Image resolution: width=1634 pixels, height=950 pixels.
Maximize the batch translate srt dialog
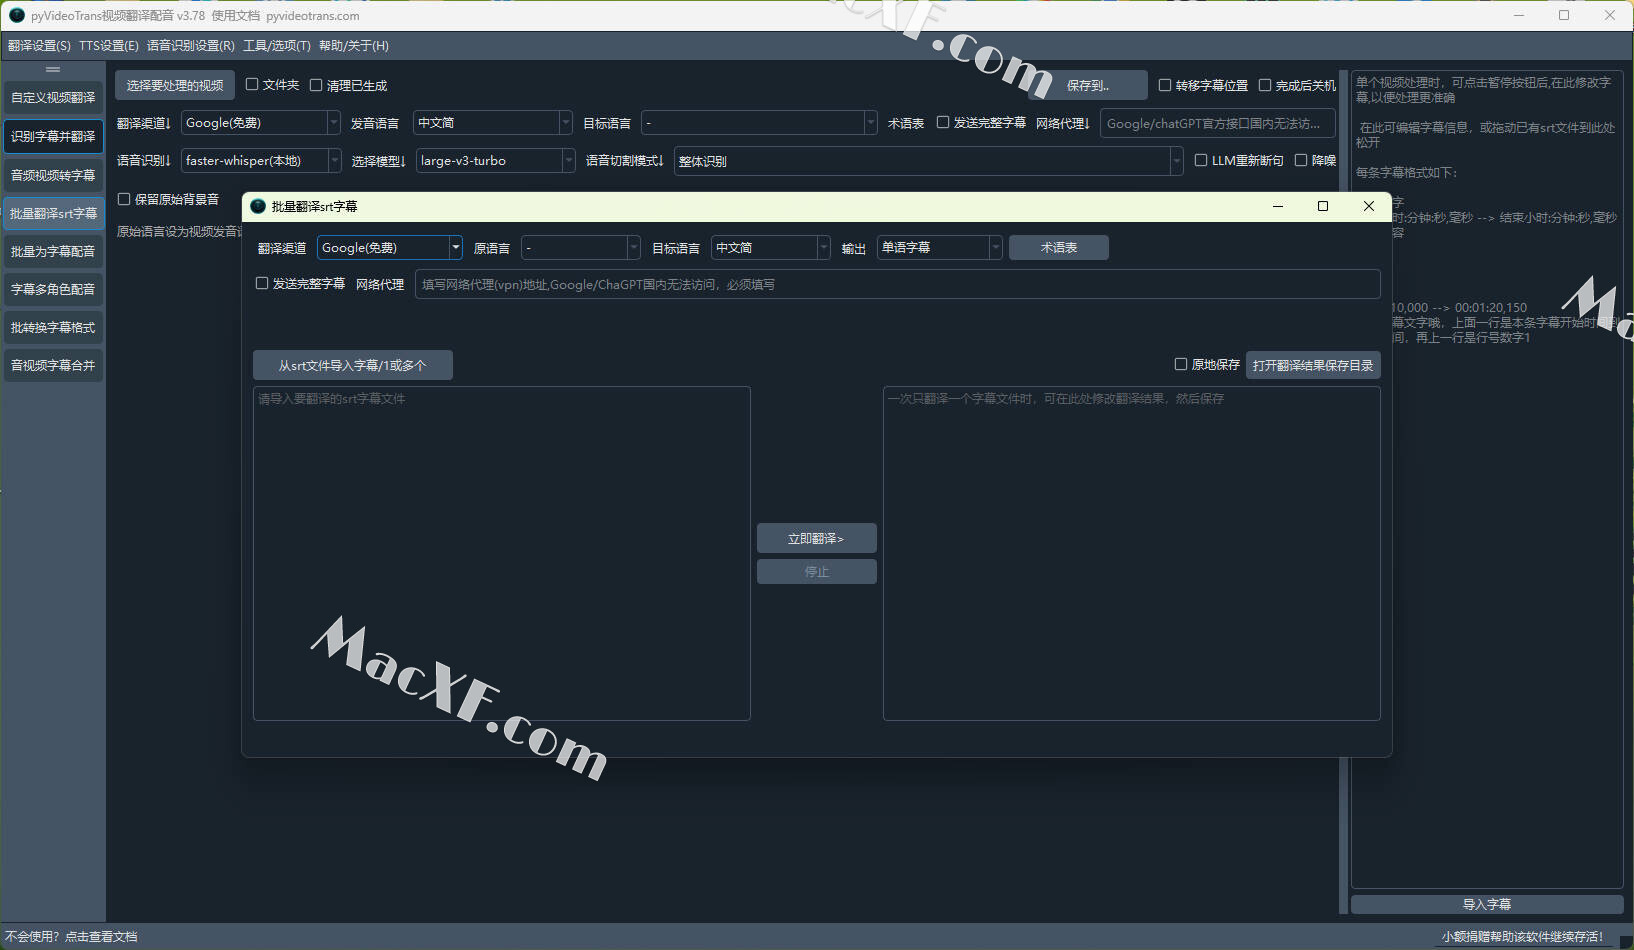click(x=1323, y=206)
